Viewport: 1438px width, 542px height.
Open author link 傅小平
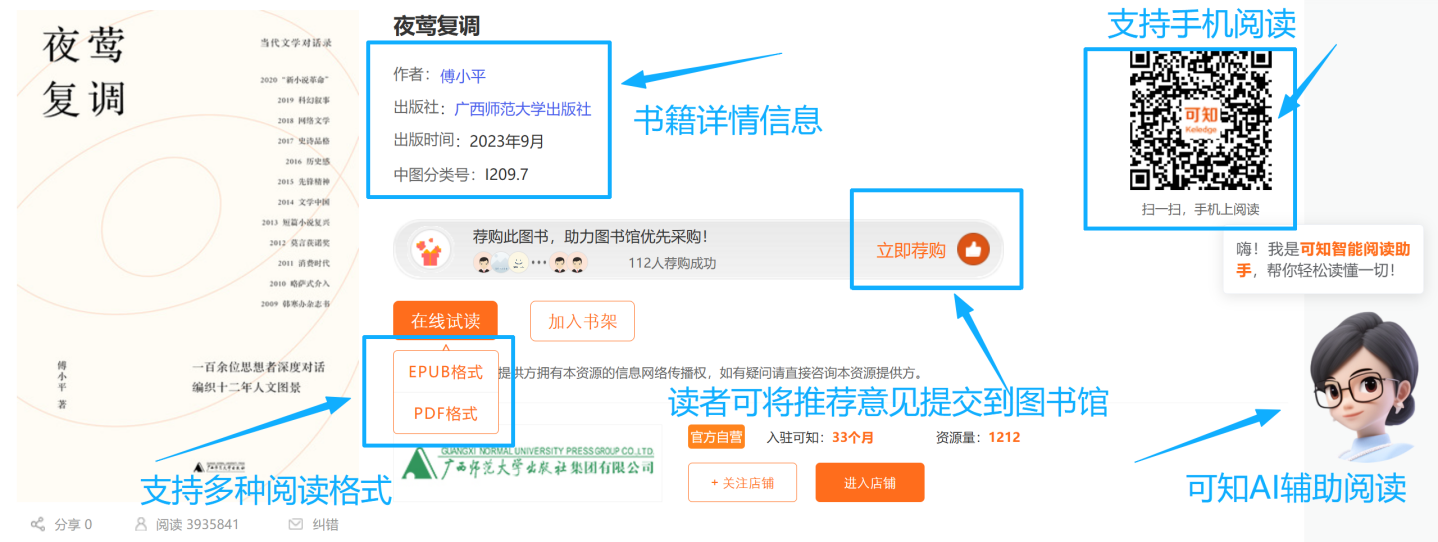[x=463, y=75]
